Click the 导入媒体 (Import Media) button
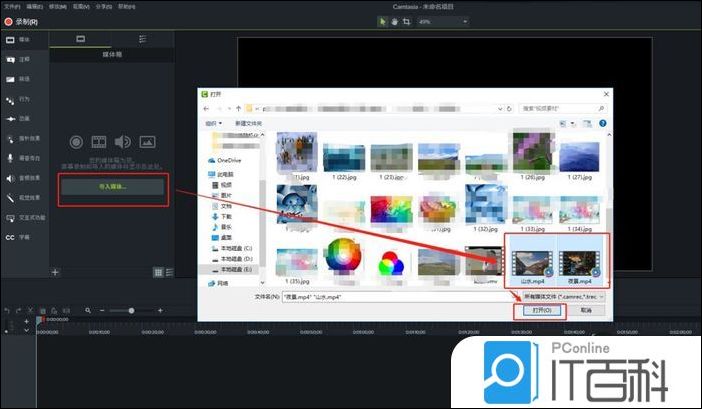The height and width of the screenshot is (409, 702). click(111, 186)
